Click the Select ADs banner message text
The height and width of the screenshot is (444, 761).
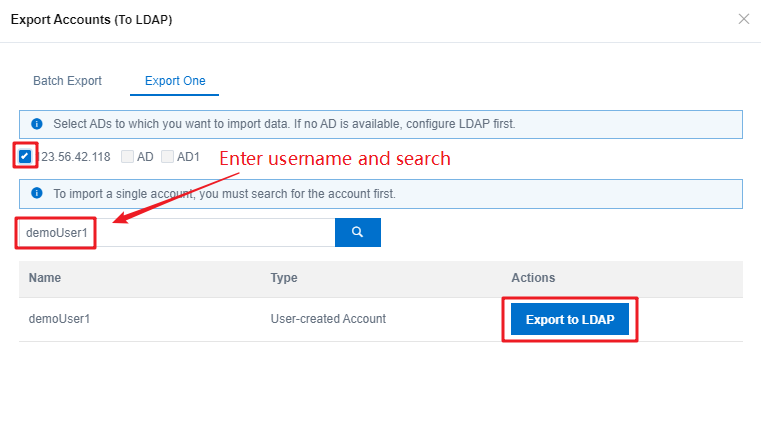[284, 124]
